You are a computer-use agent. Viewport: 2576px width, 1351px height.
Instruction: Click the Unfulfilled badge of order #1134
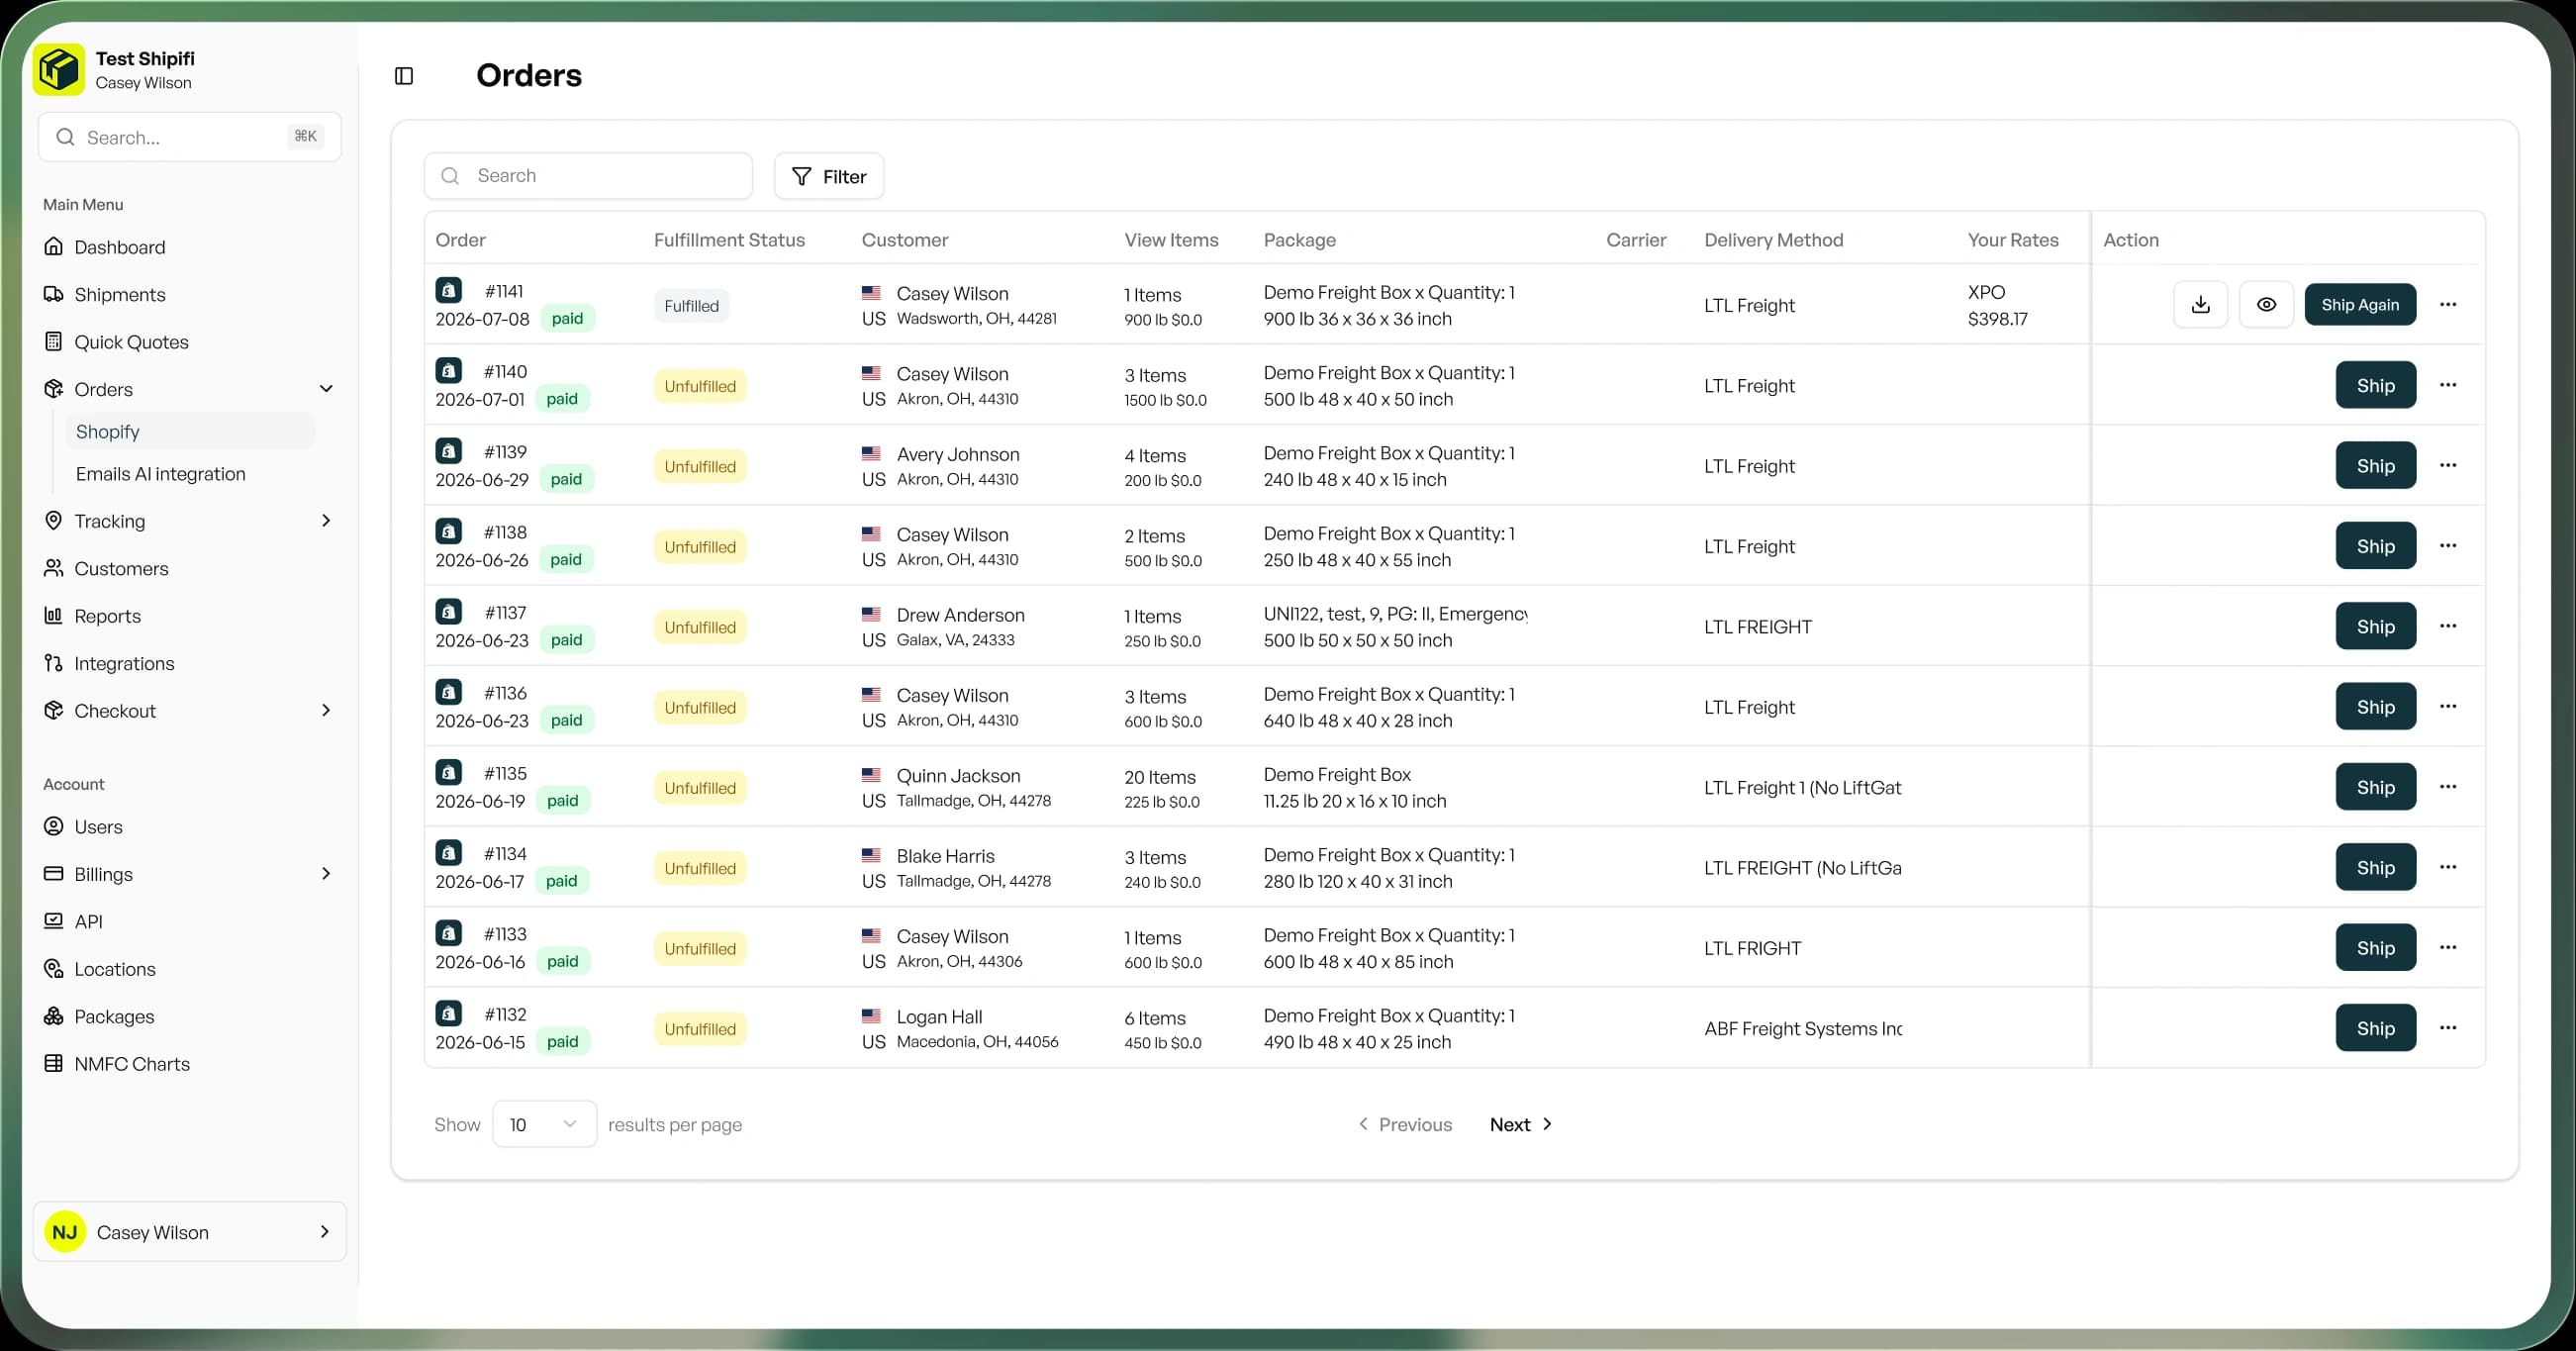(x=700, y=868)
